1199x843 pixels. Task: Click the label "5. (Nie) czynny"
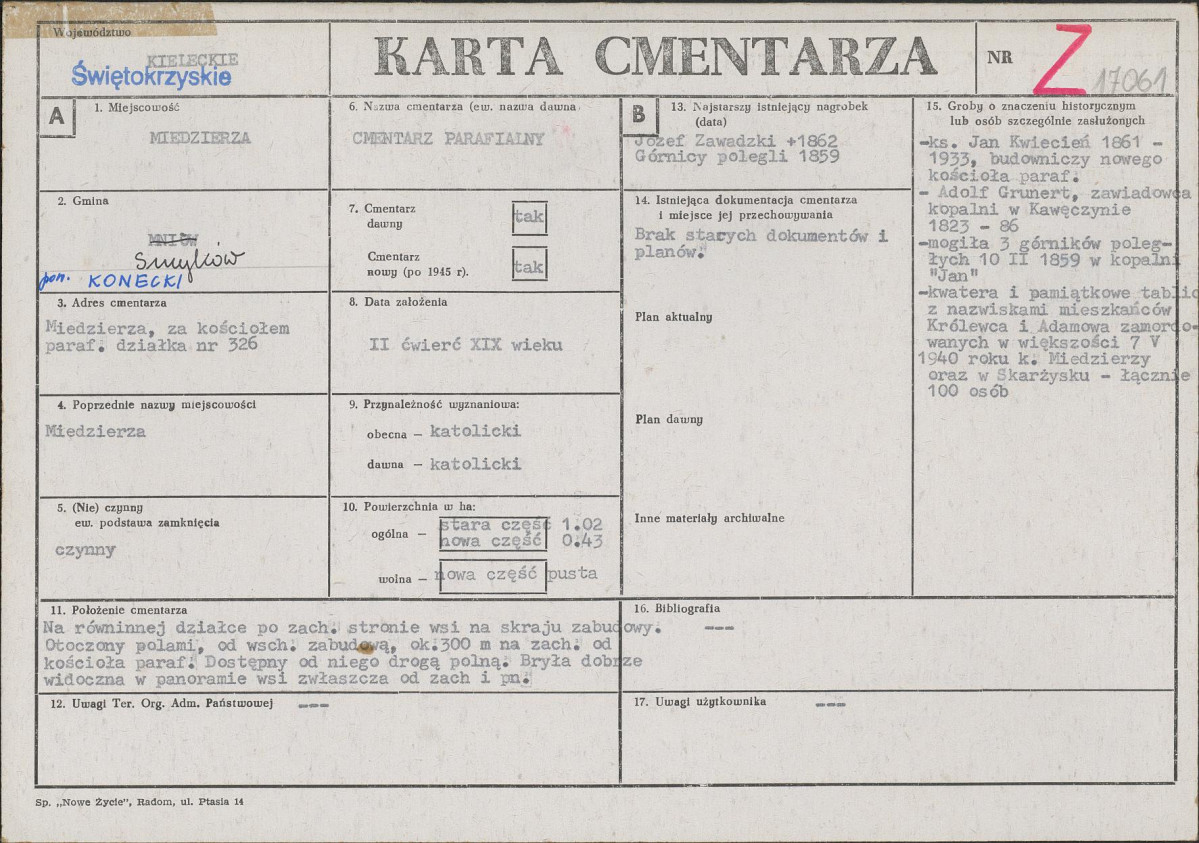point(100,508)
